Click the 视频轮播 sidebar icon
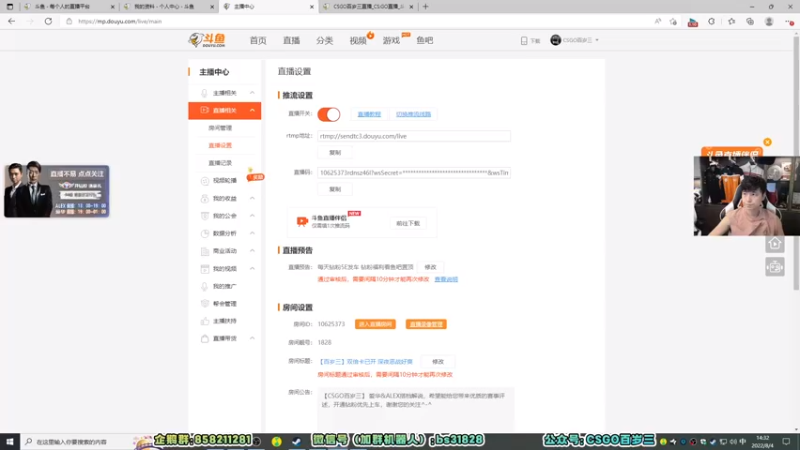Viewport: 800px width, 450px height. (205, 181)
